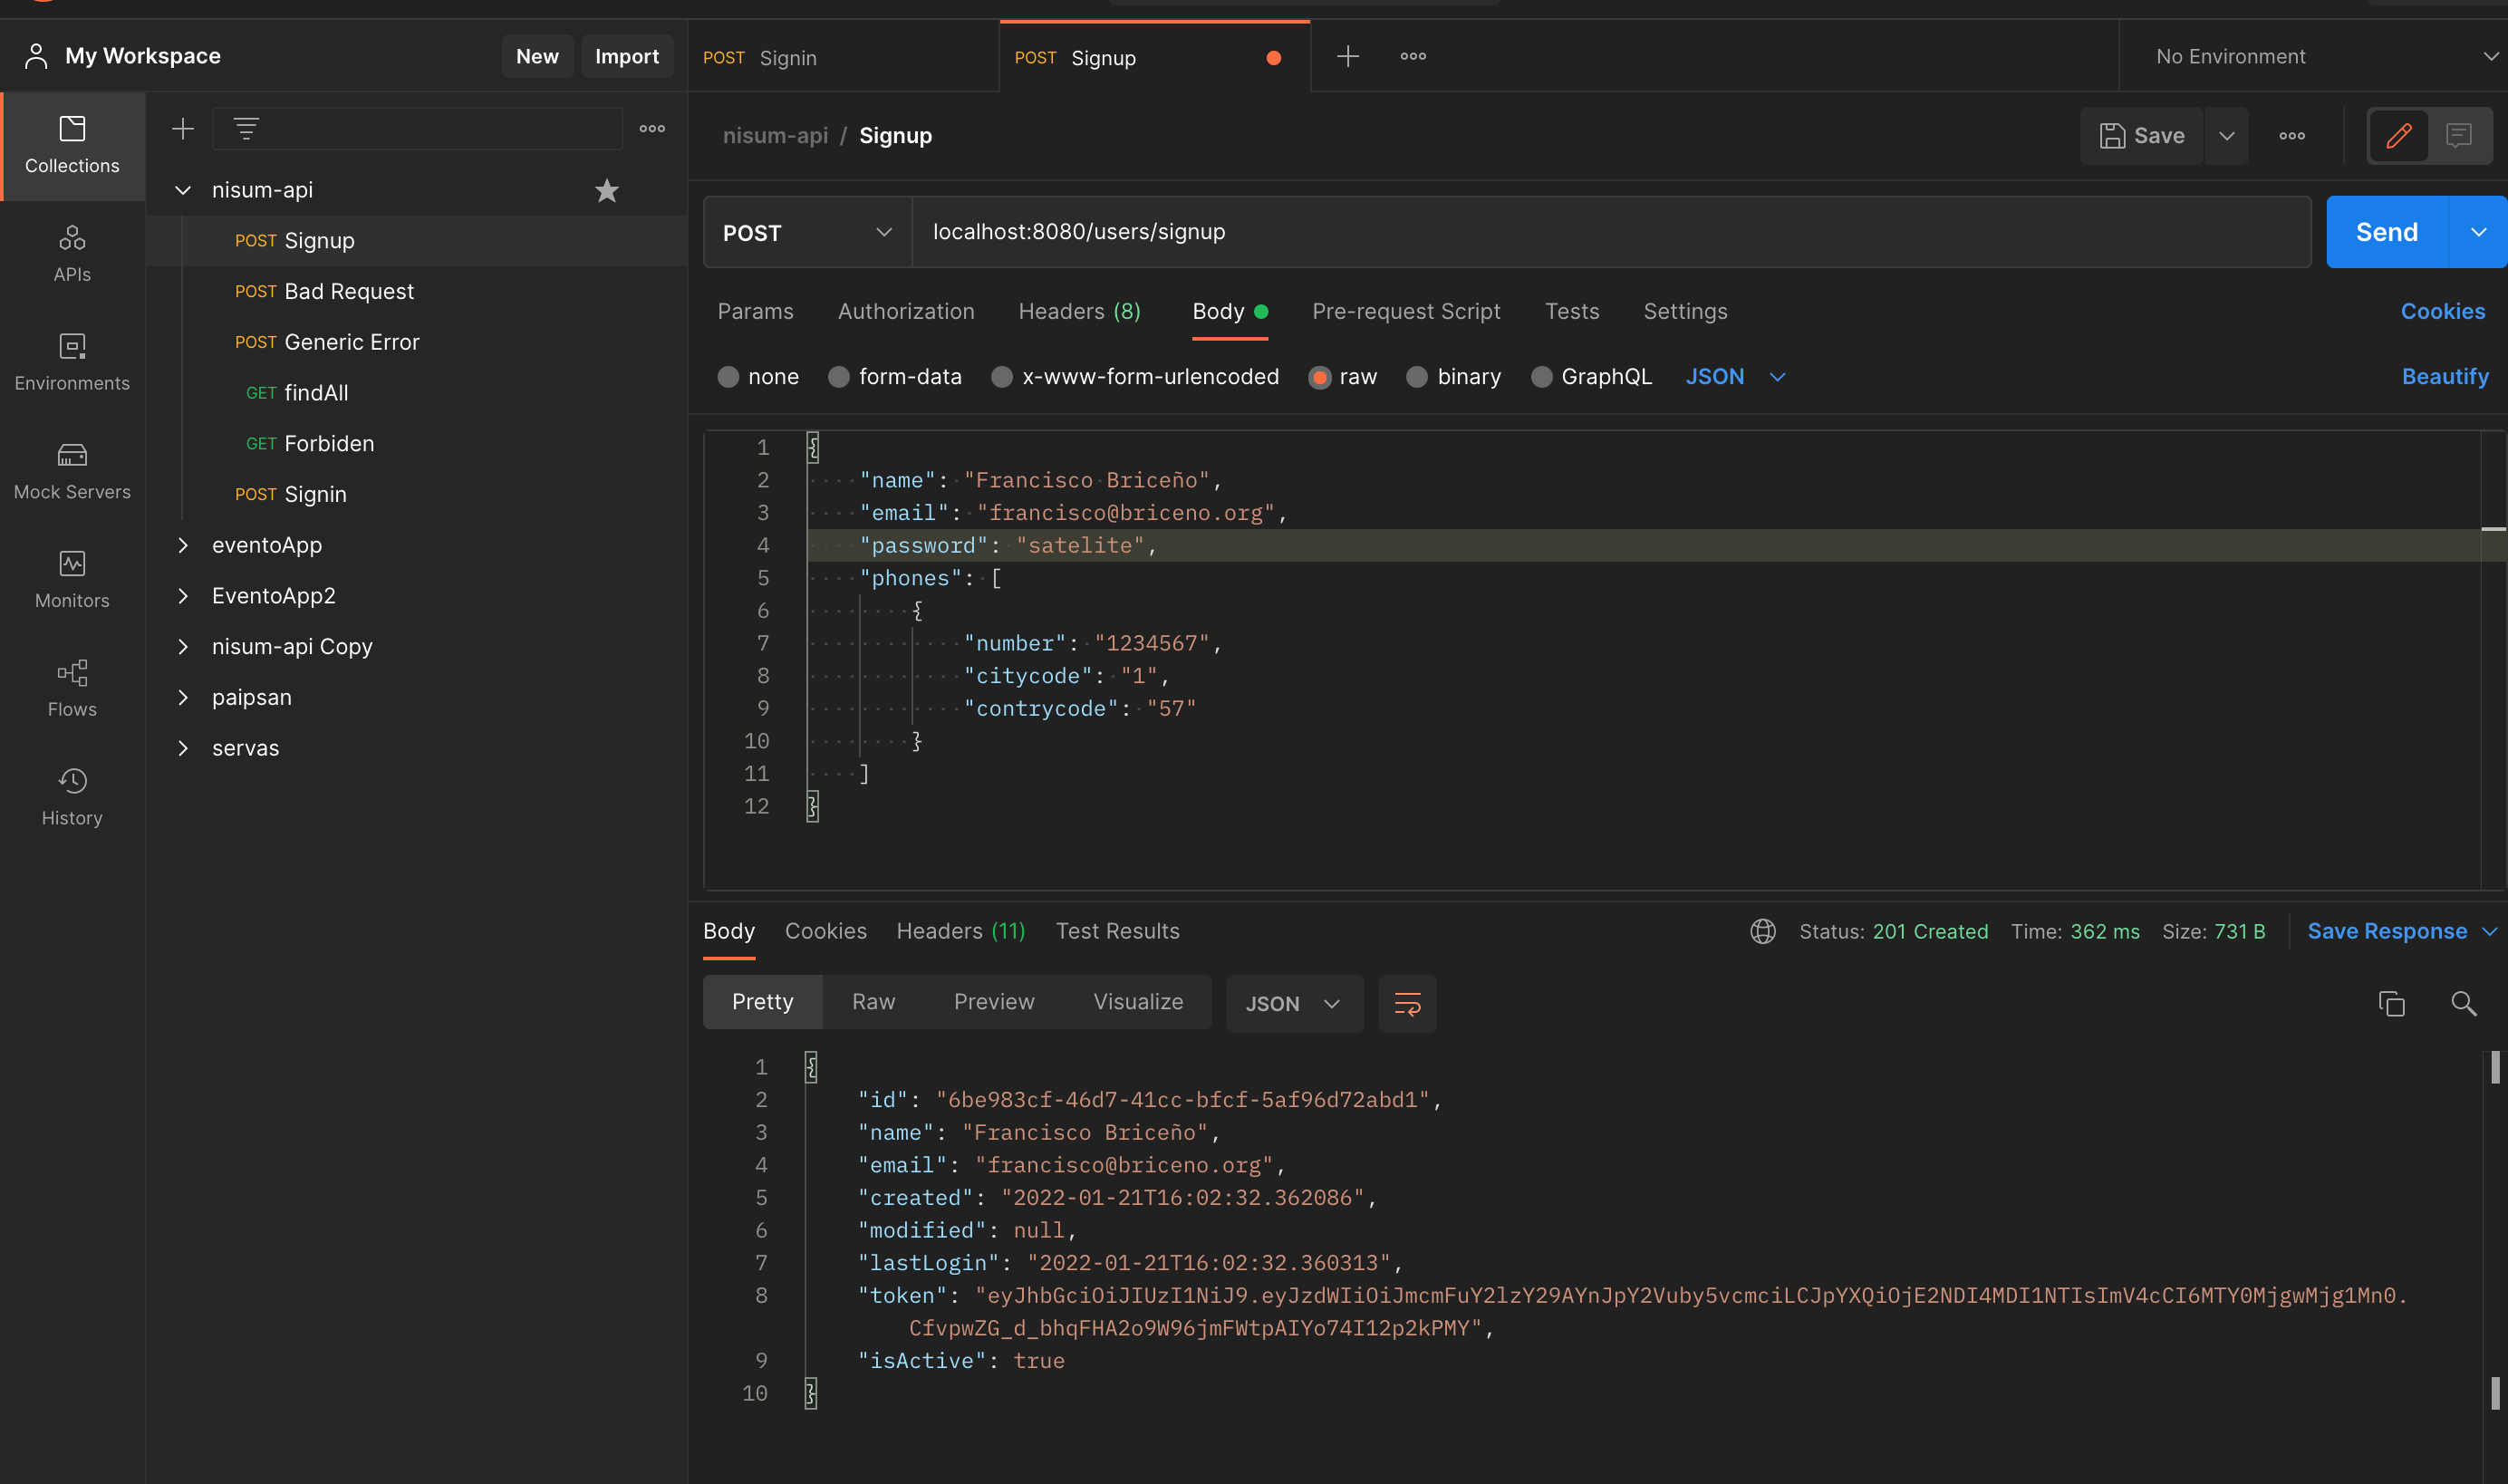Click the copy response icon
The height and width of the screenshot is (1484, 2508).
click(x=2391, y=1003)
